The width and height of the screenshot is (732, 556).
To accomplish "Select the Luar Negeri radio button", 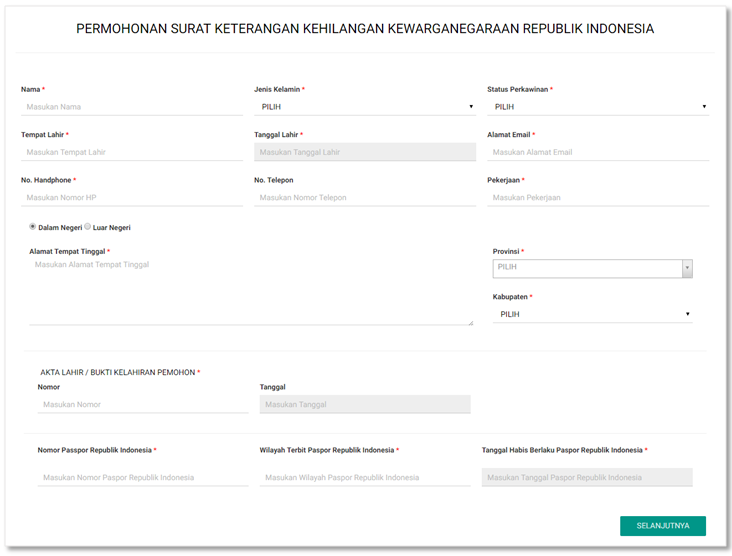I will [88, 227].
